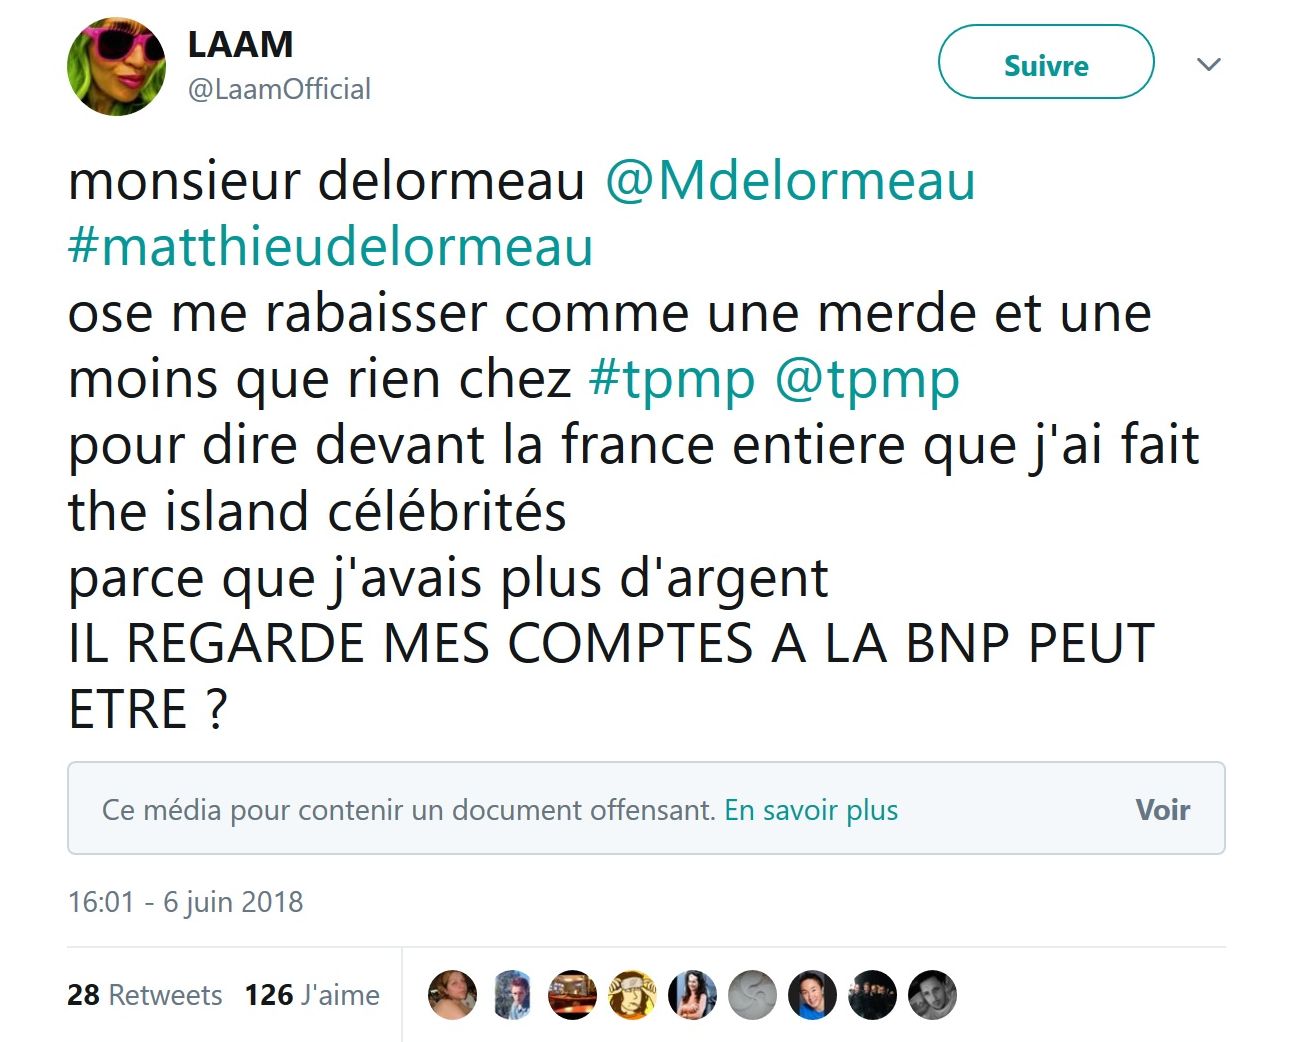This screenshot has width=1289, height=1042.
Task: View the 28 Retweets list
Action: tap(145, 995)
